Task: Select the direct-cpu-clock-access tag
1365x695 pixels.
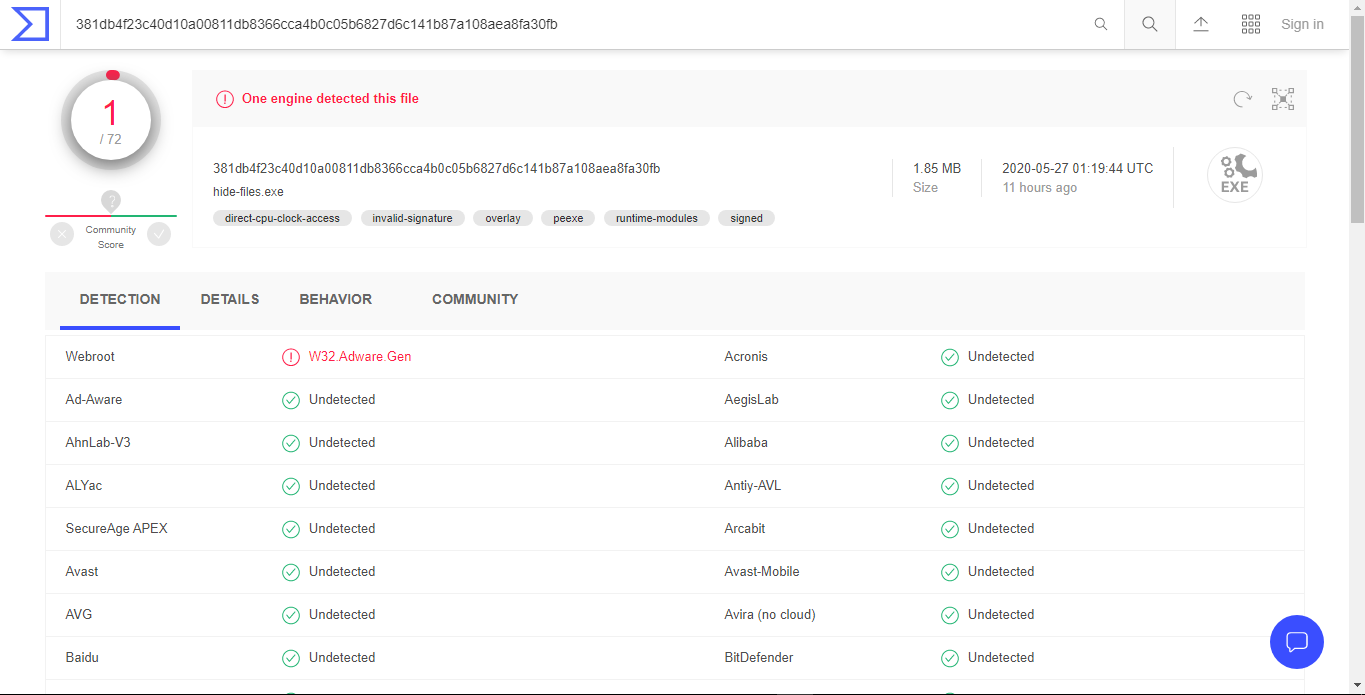Action: click(282, 218)
